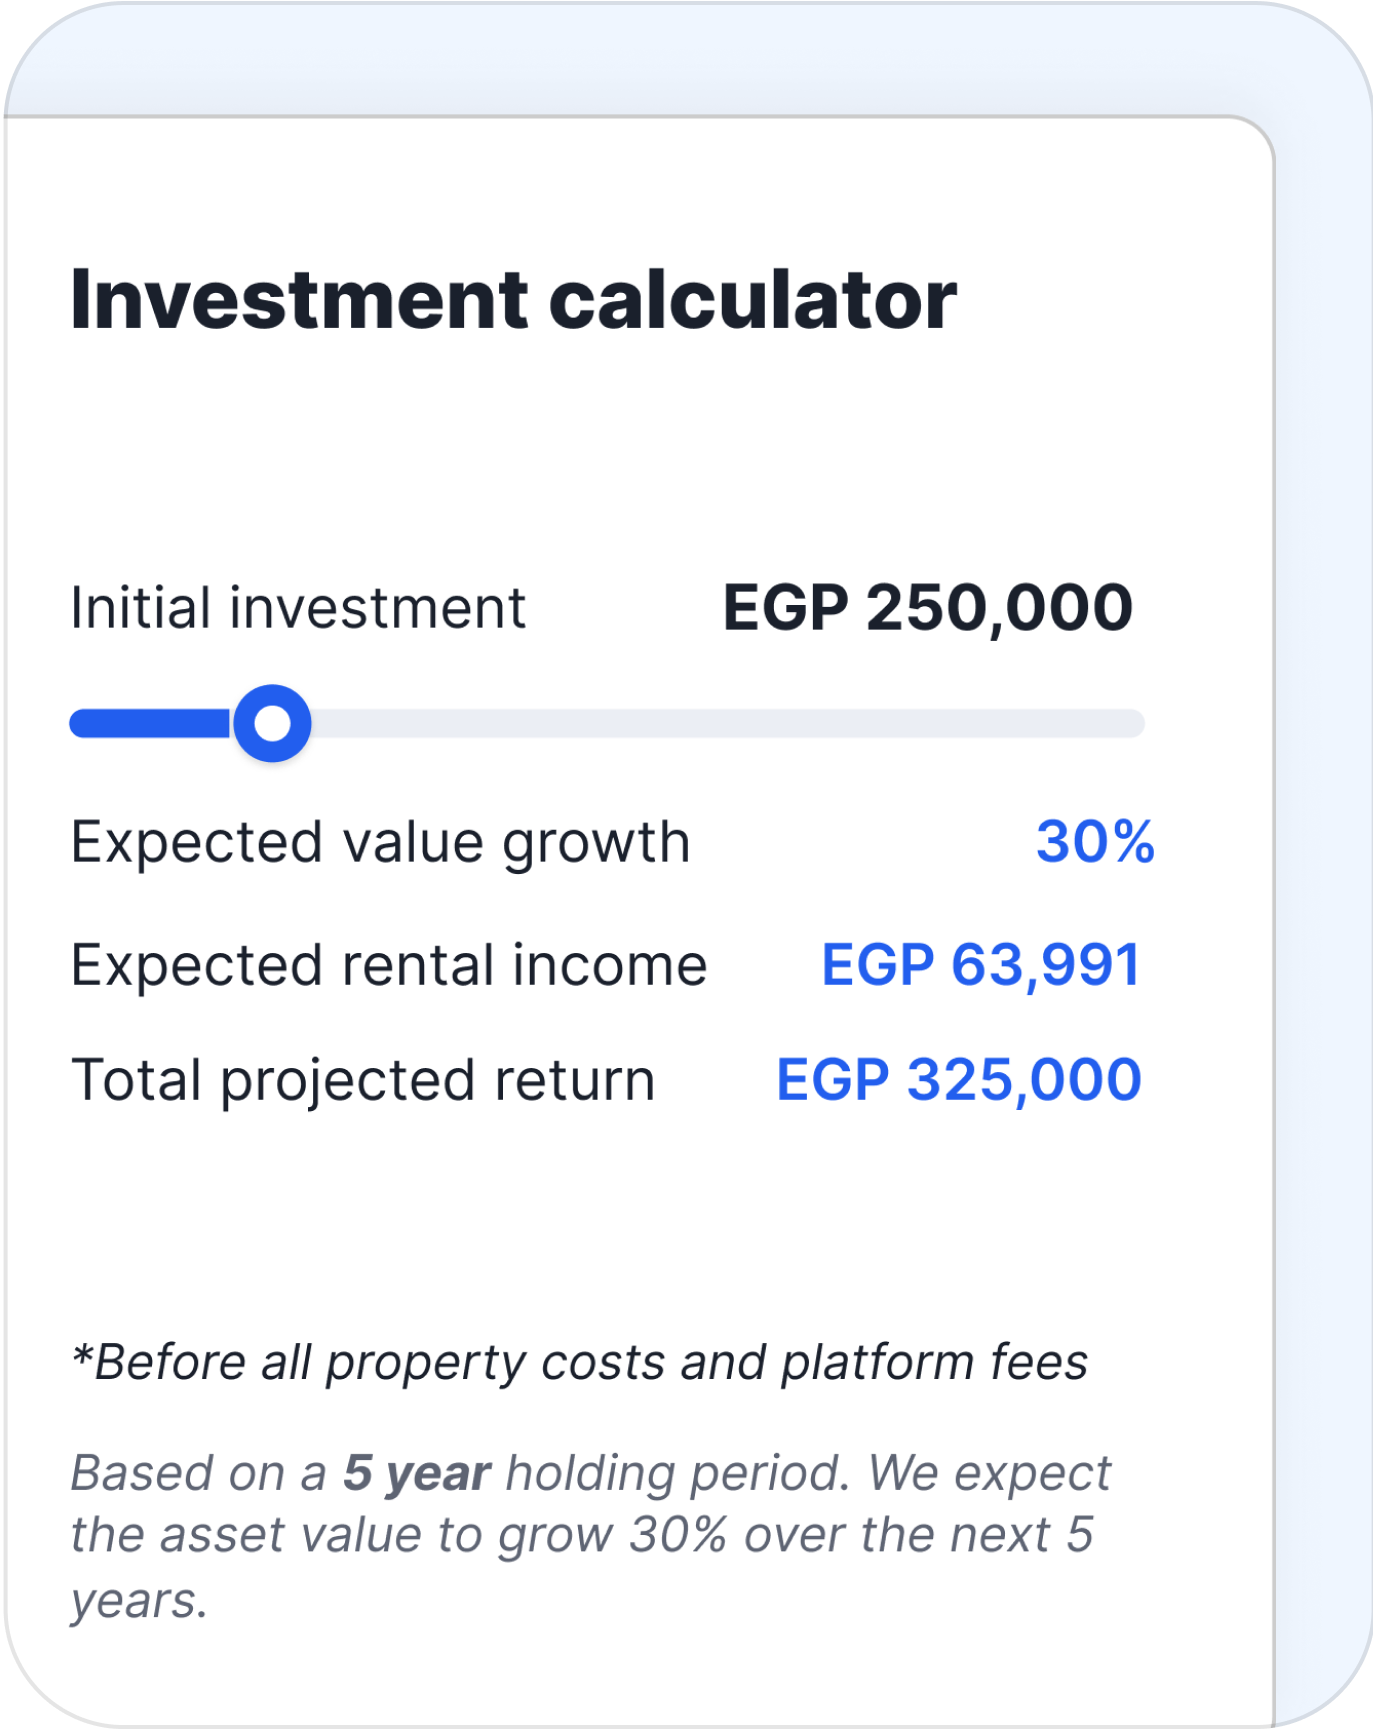This screenshot has height=1729, width=1373.
Task: Click the "Before all property costs" footnote
Action: [x=580, y=1363]
